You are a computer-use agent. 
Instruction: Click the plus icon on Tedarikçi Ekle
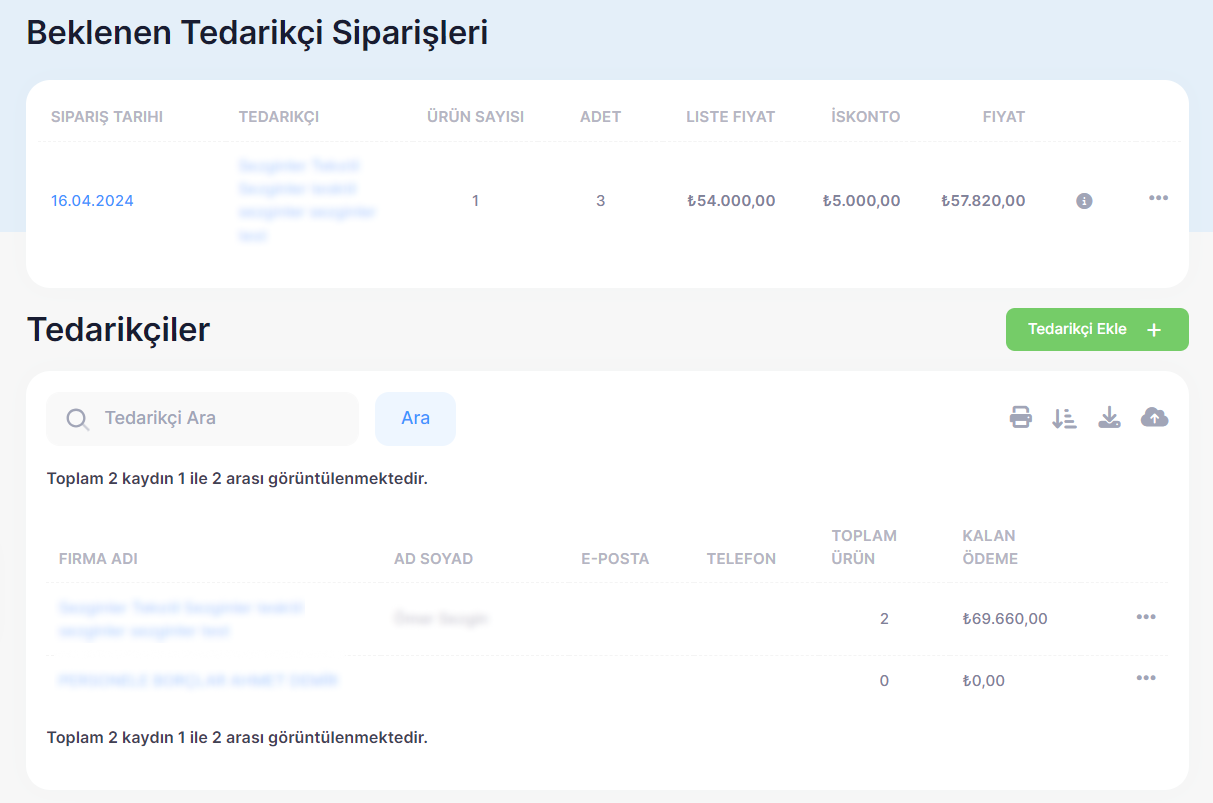tap(1154, 330)
